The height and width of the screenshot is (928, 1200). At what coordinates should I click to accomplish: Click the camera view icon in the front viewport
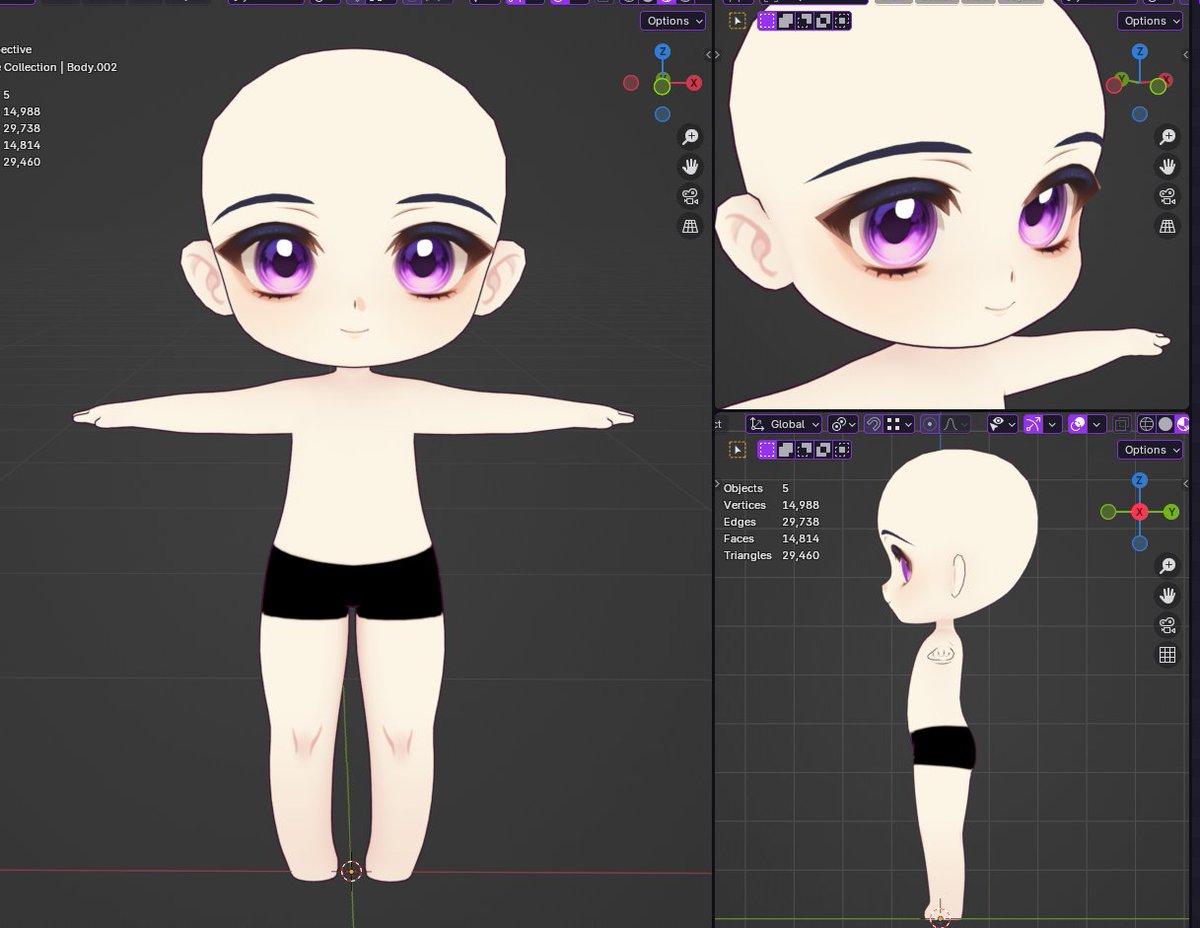tap(690, 196)
